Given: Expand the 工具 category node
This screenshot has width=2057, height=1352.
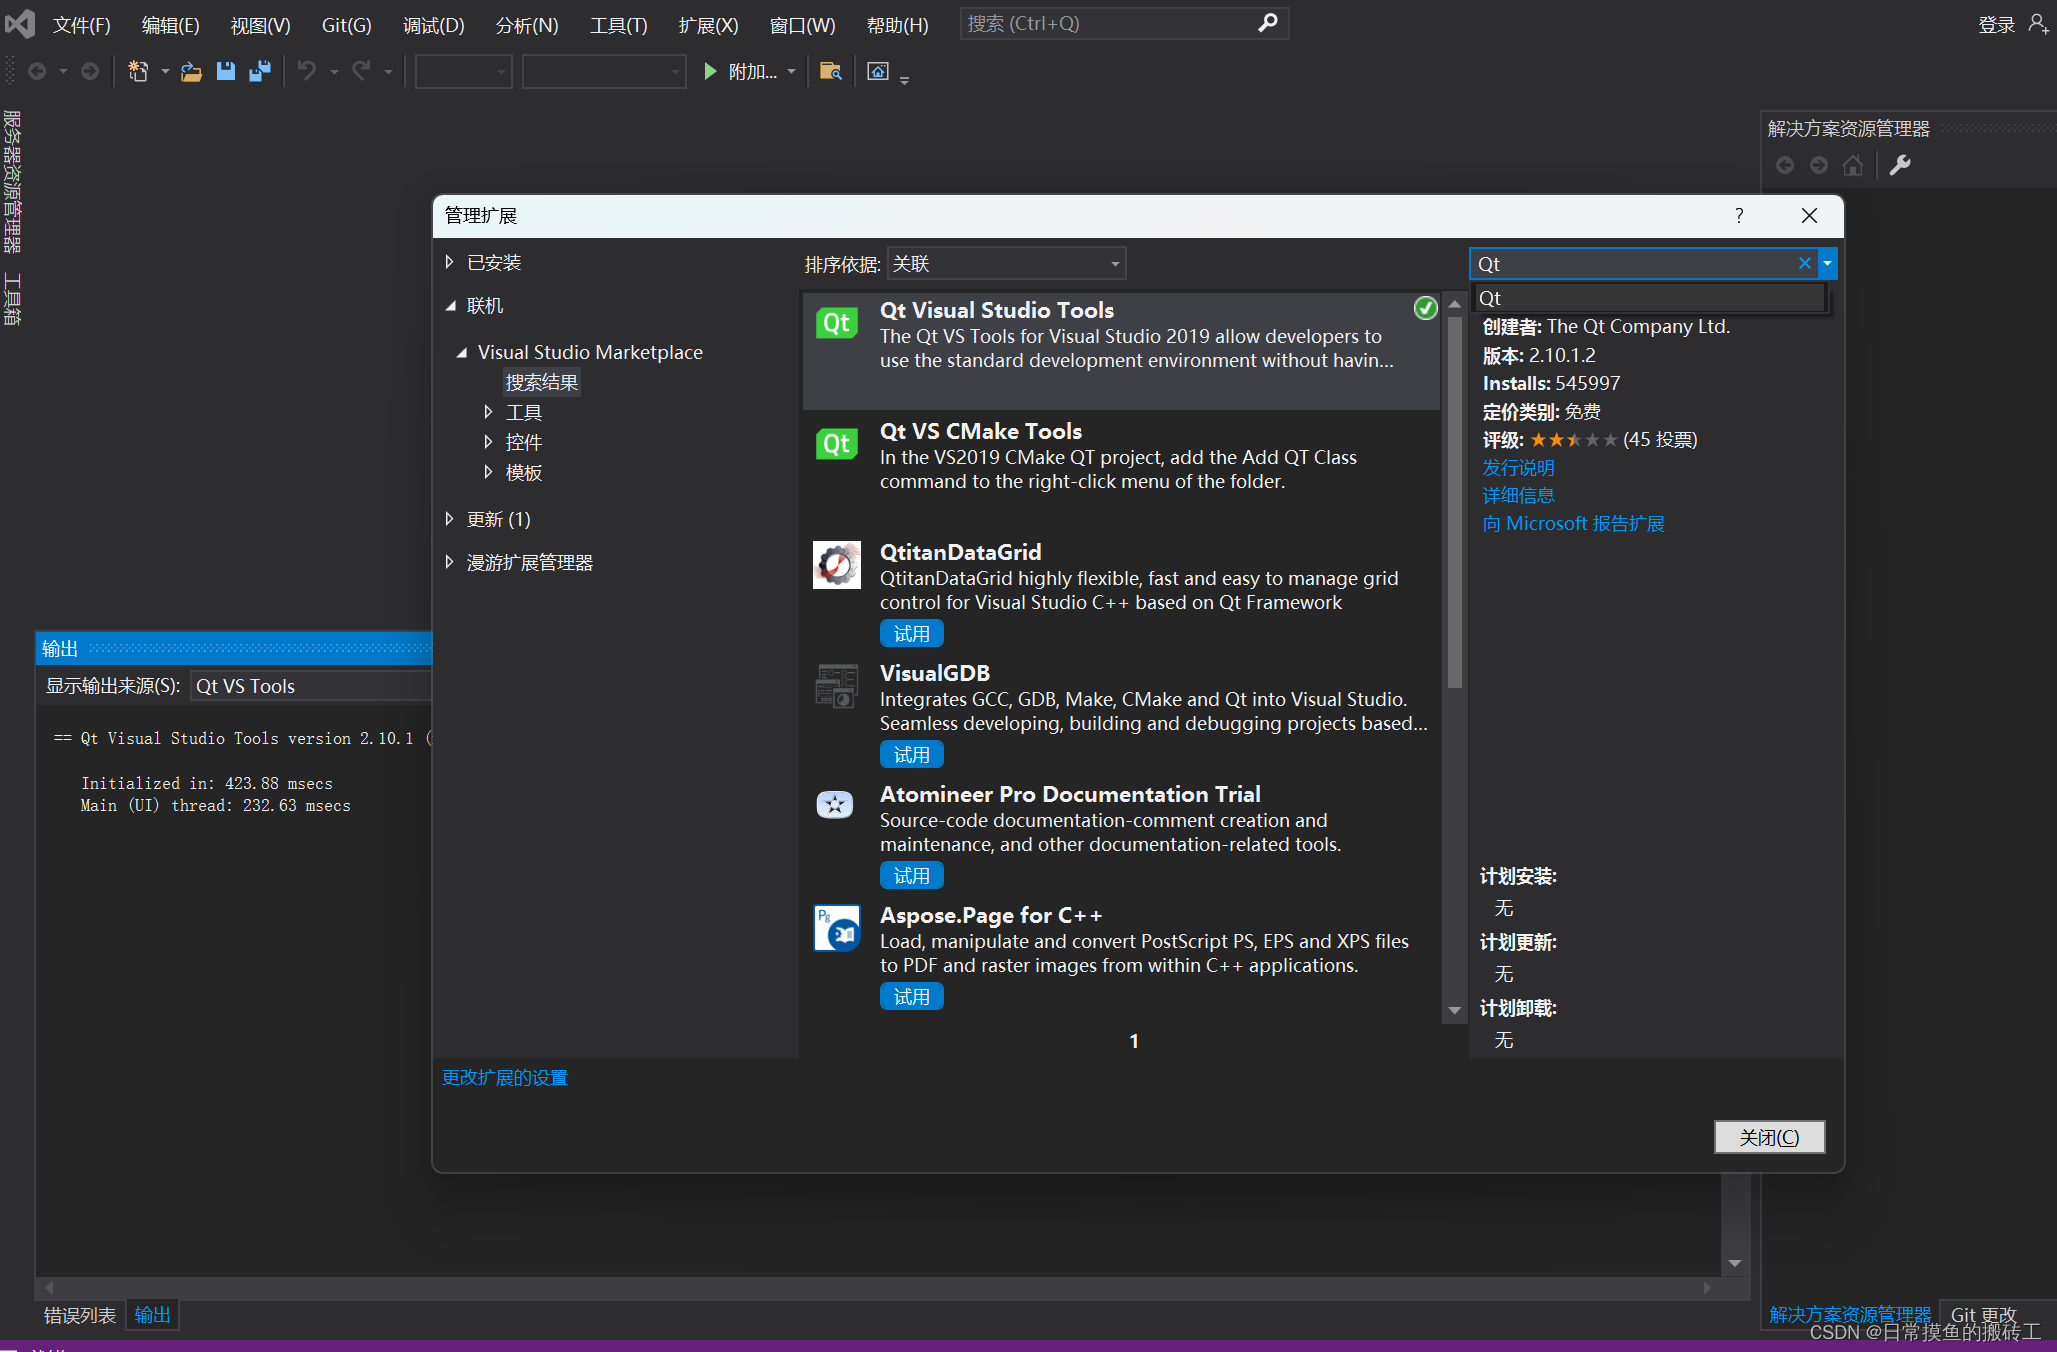Looking at the screenshot, I should [x=488, y=412].
